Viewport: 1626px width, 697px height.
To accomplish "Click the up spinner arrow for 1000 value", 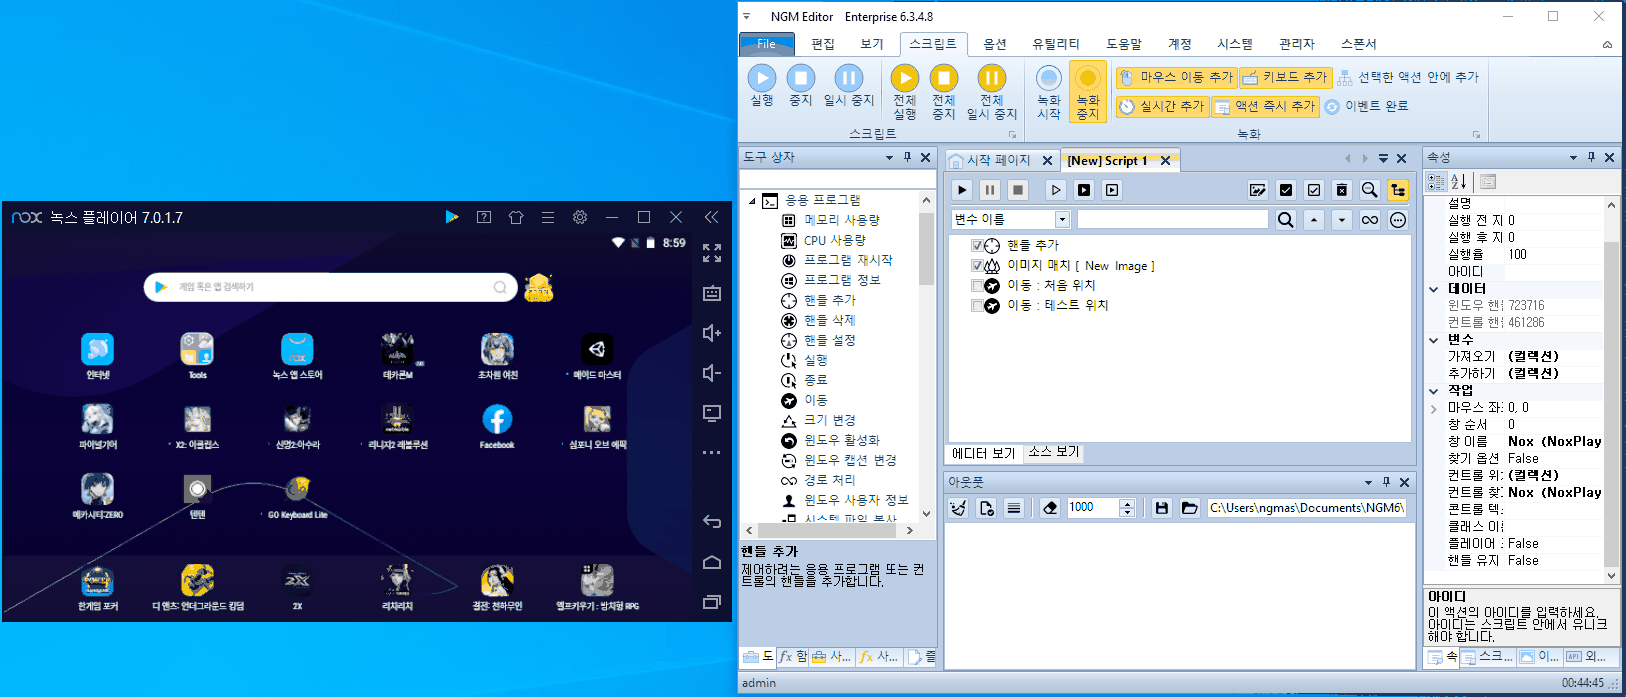I will coord(1128,503).
